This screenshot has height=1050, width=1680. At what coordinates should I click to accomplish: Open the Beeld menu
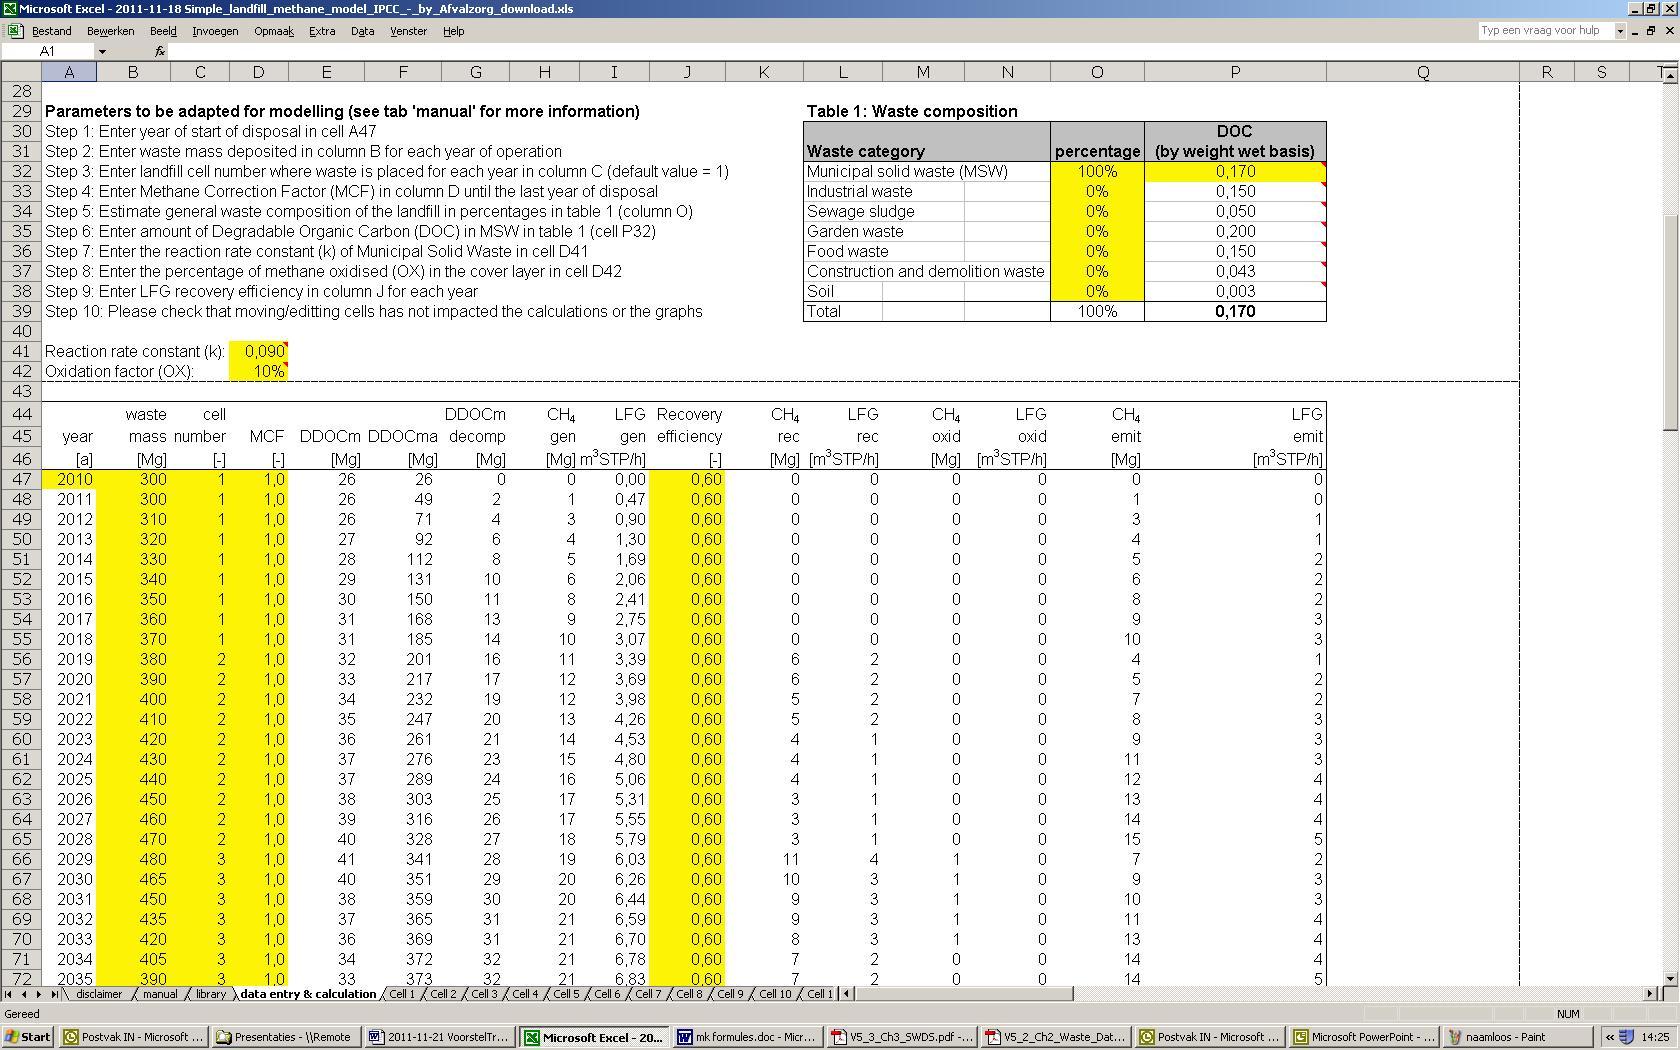(x=163, y=31)
